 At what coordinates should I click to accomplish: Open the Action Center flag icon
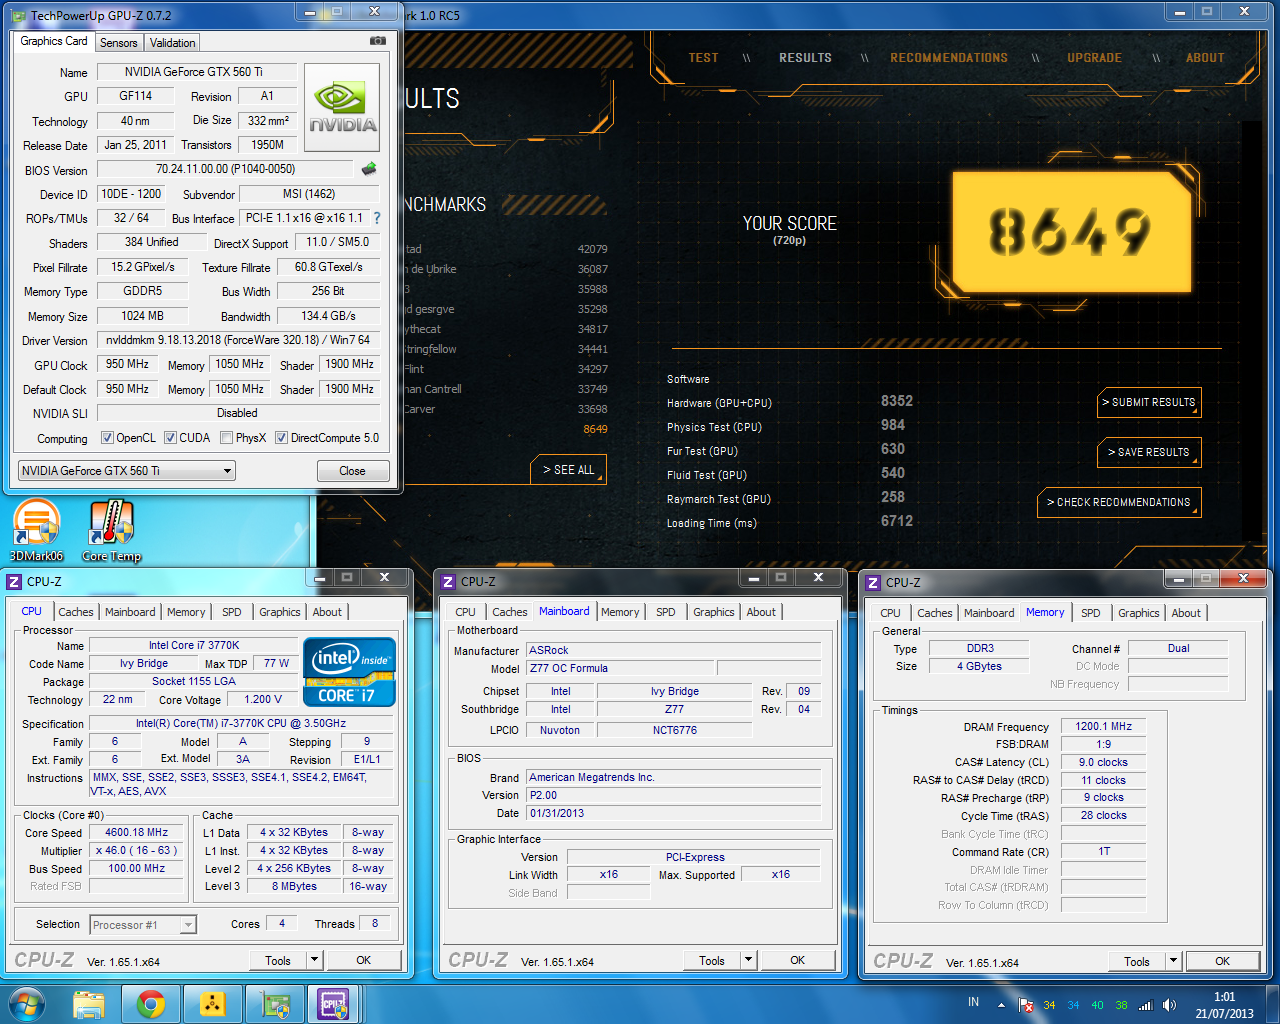pos(1026,1005)
